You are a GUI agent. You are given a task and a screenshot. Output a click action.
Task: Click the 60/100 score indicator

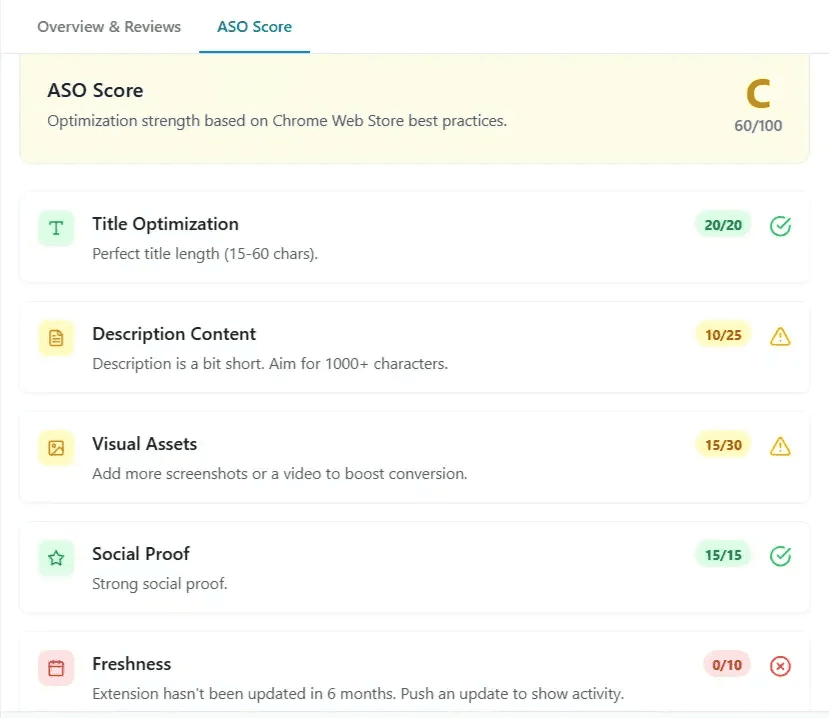coord(758,126)
